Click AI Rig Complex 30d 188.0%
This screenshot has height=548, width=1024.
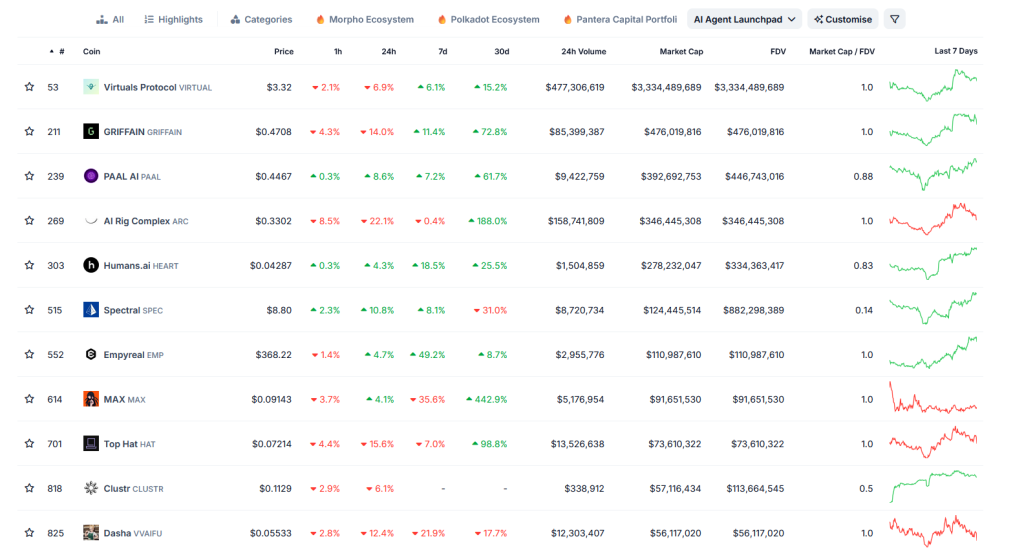487,221
